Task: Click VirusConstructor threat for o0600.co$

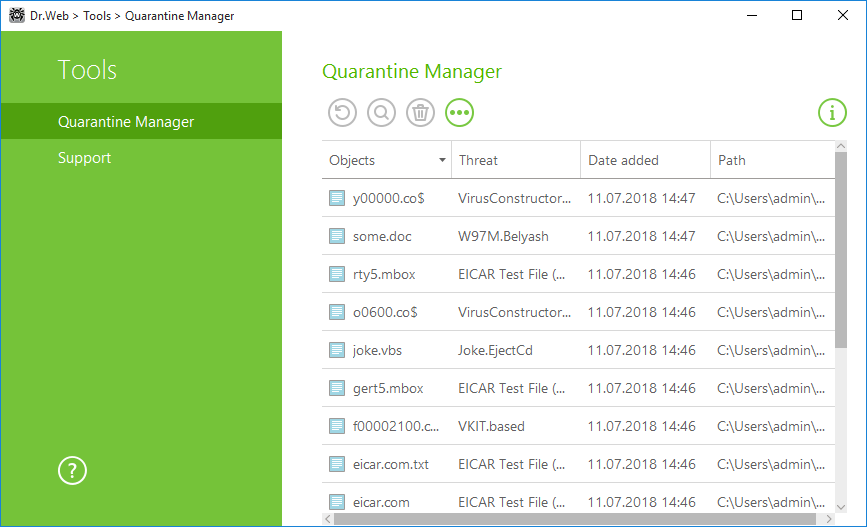Action: (x=514, y=312)
